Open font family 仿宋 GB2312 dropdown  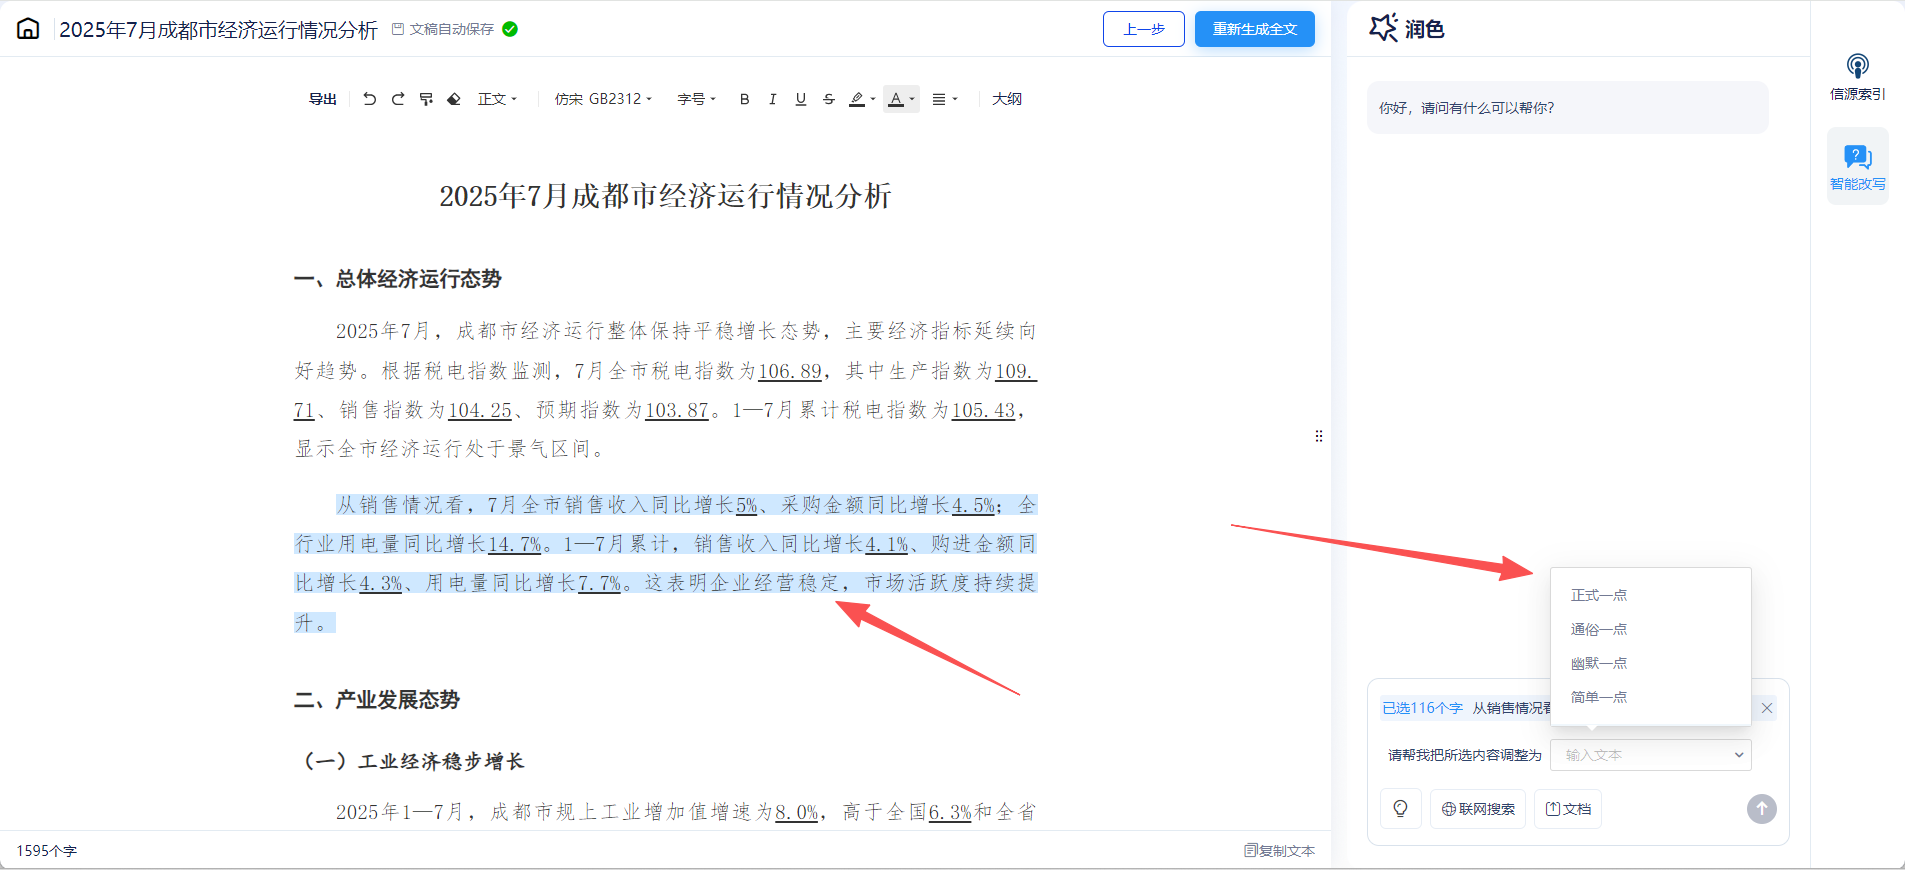tap(603, 99)
